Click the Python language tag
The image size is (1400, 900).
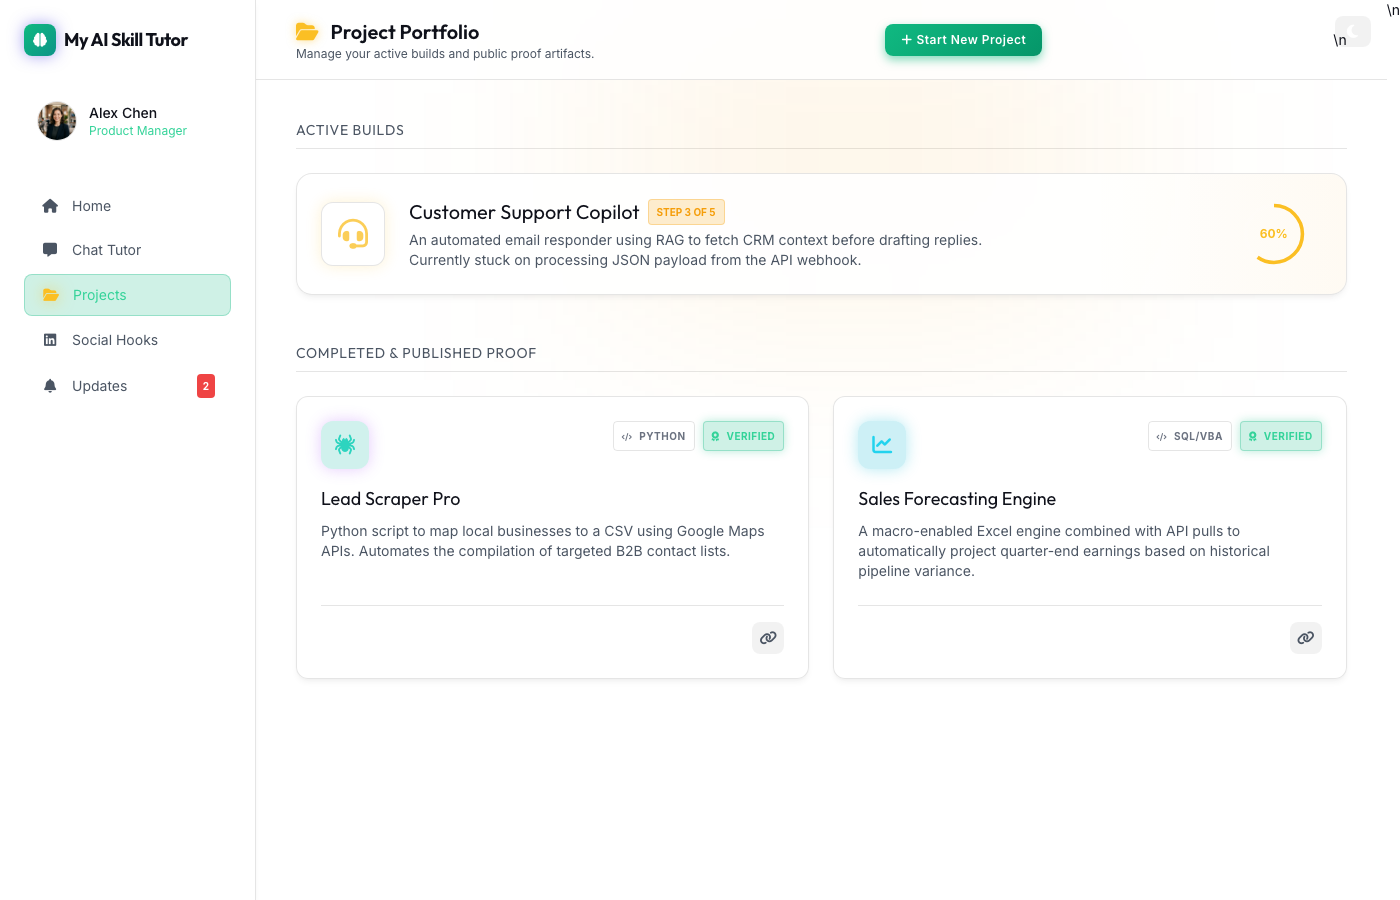[x=654, y=436]
